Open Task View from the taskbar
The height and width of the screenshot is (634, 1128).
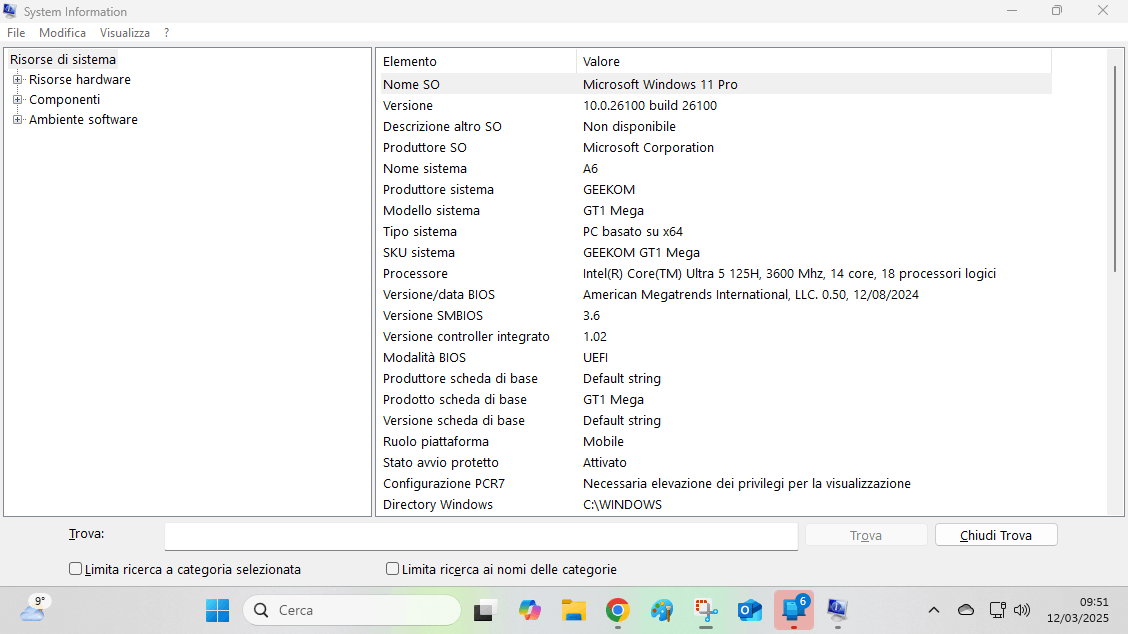coord(485,610)
